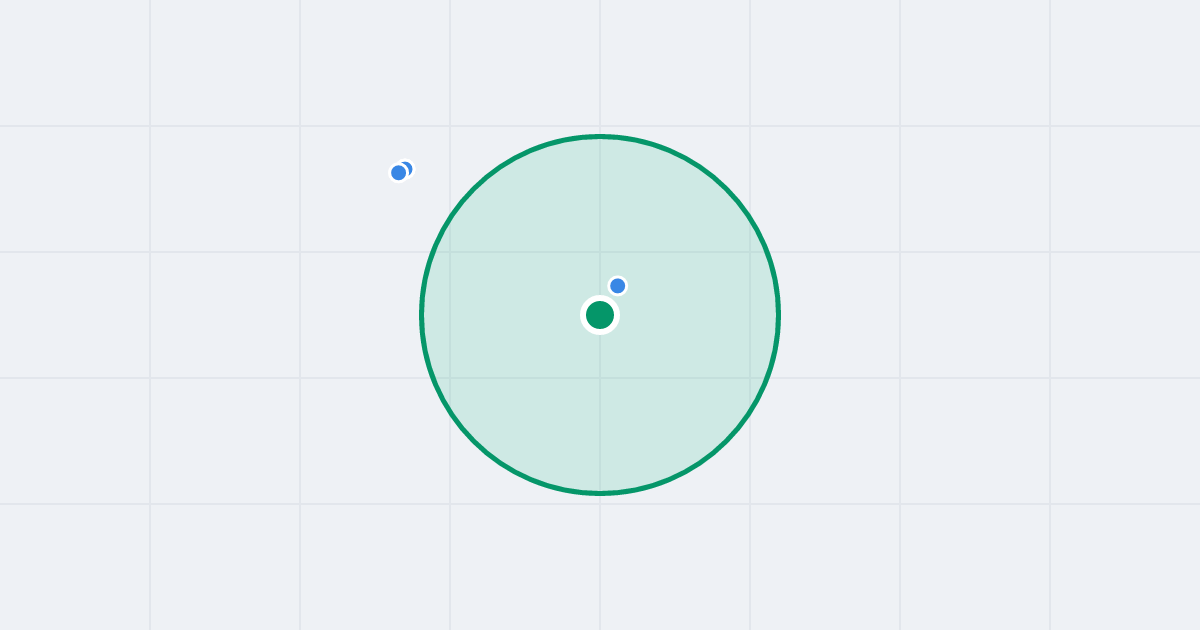1200x630 pixels.
Task: Click the rightmost point of the green circle outline
Action: coord(778,315)
